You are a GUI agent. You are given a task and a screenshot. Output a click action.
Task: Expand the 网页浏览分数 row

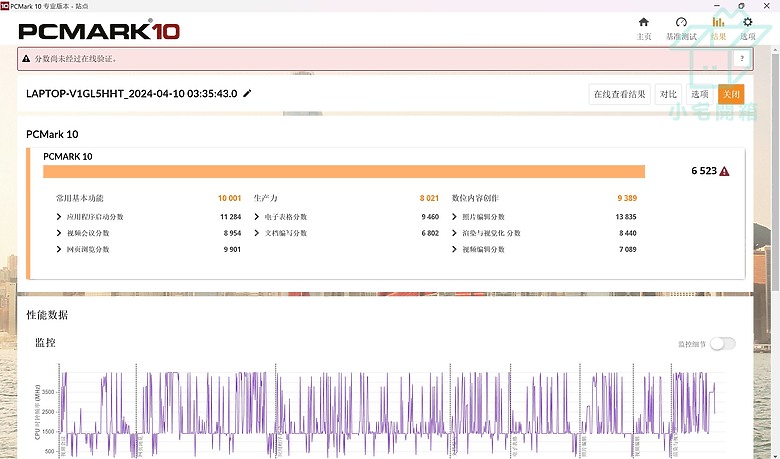[x=59, y=249]
